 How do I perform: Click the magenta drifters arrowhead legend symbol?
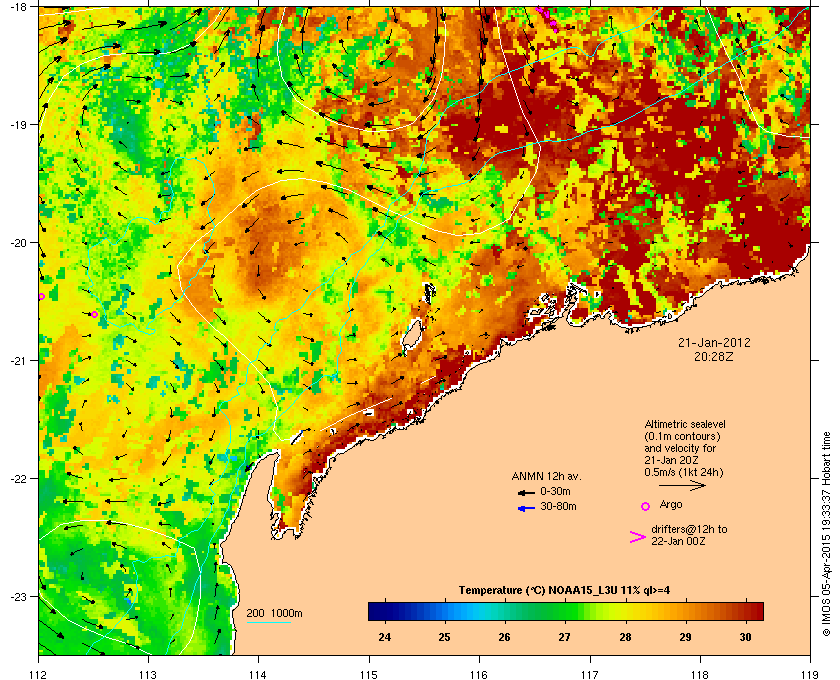(x=638, y=537)
